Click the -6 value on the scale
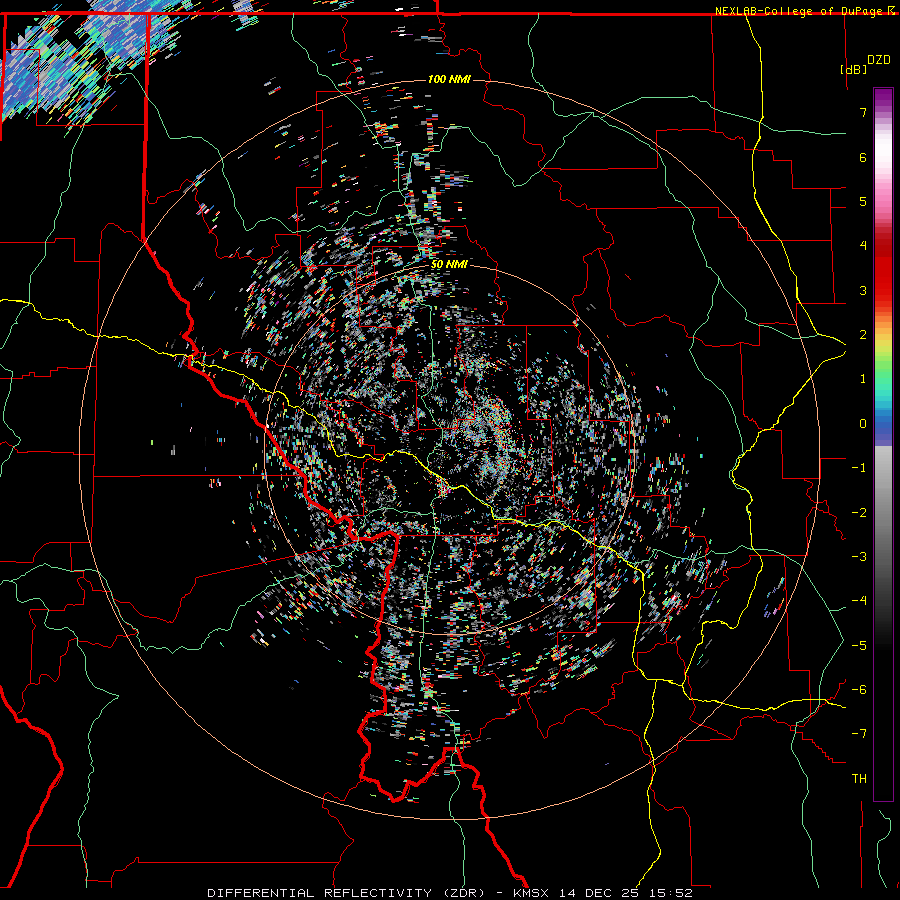Image resolution: width=900 pixels, height=900 pixels. click(859, 690)
